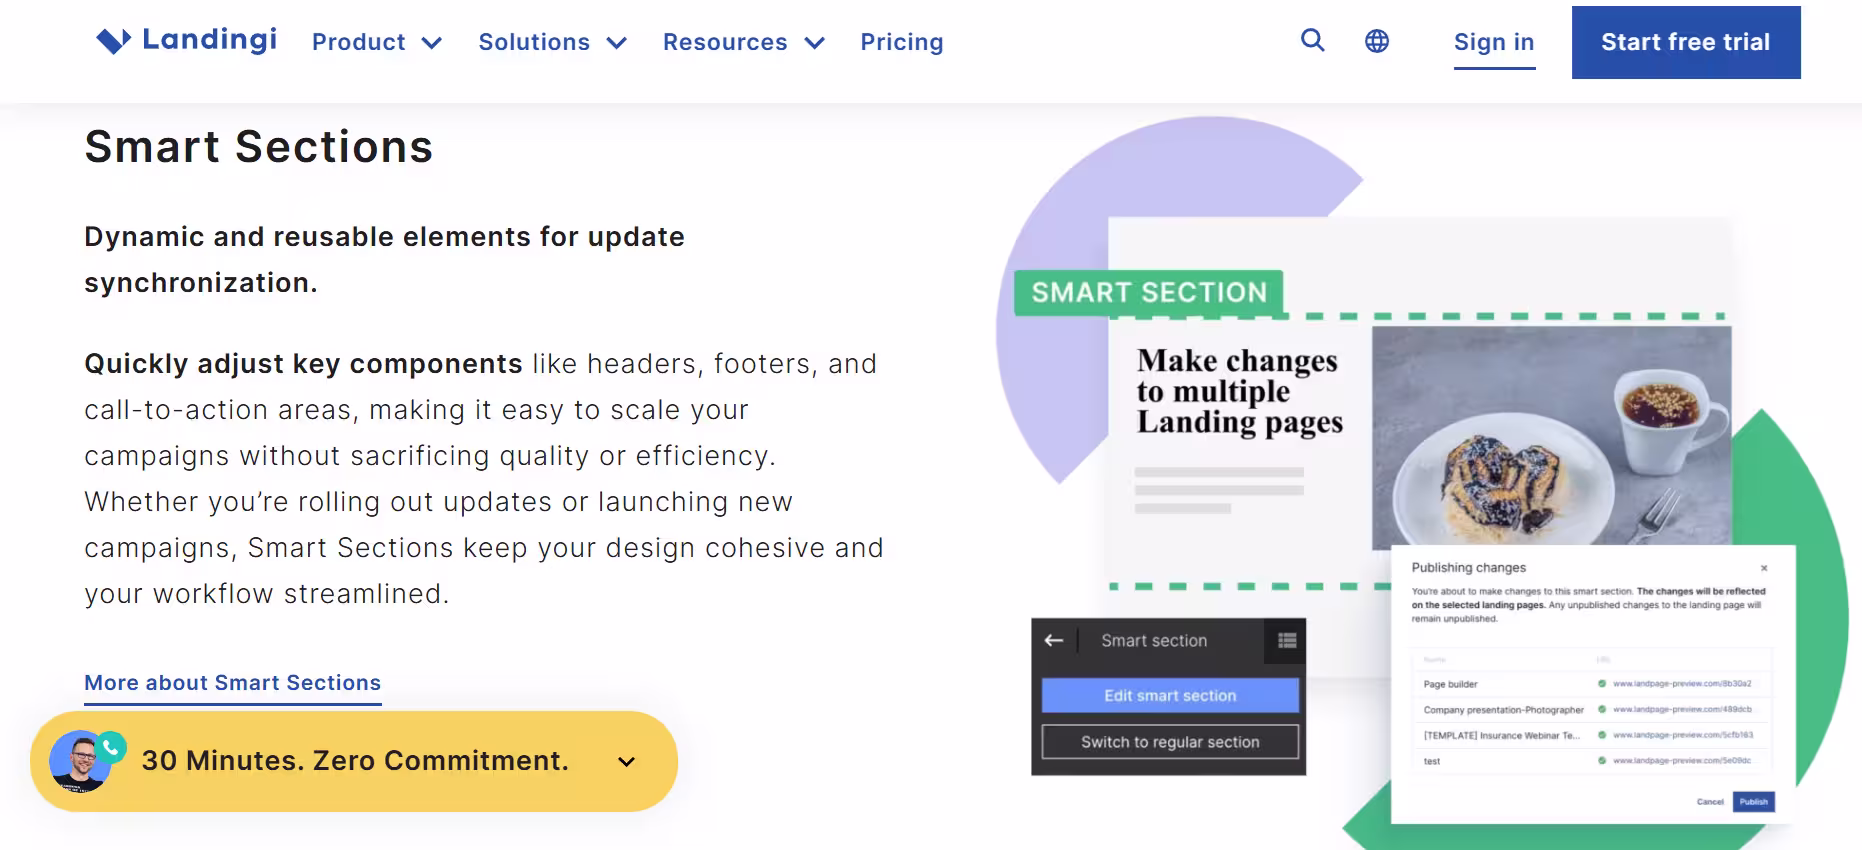Expand the Solutions menu
1862x850 pixels.
pos(552,42)
